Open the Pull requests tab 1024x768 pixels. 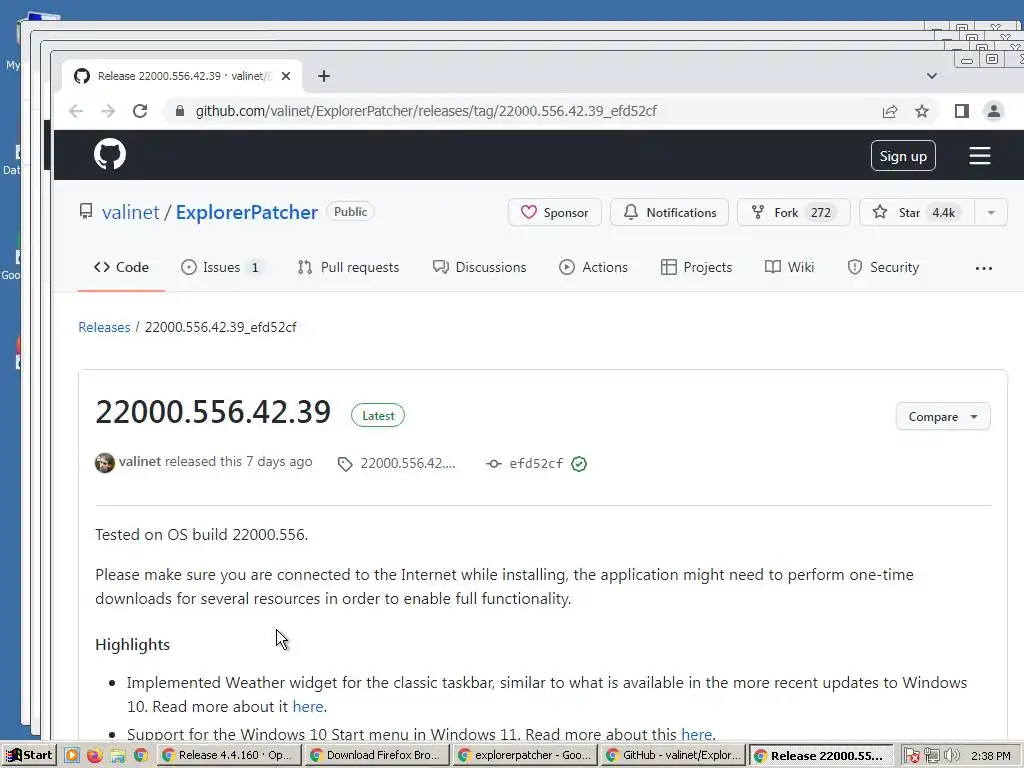347,267
